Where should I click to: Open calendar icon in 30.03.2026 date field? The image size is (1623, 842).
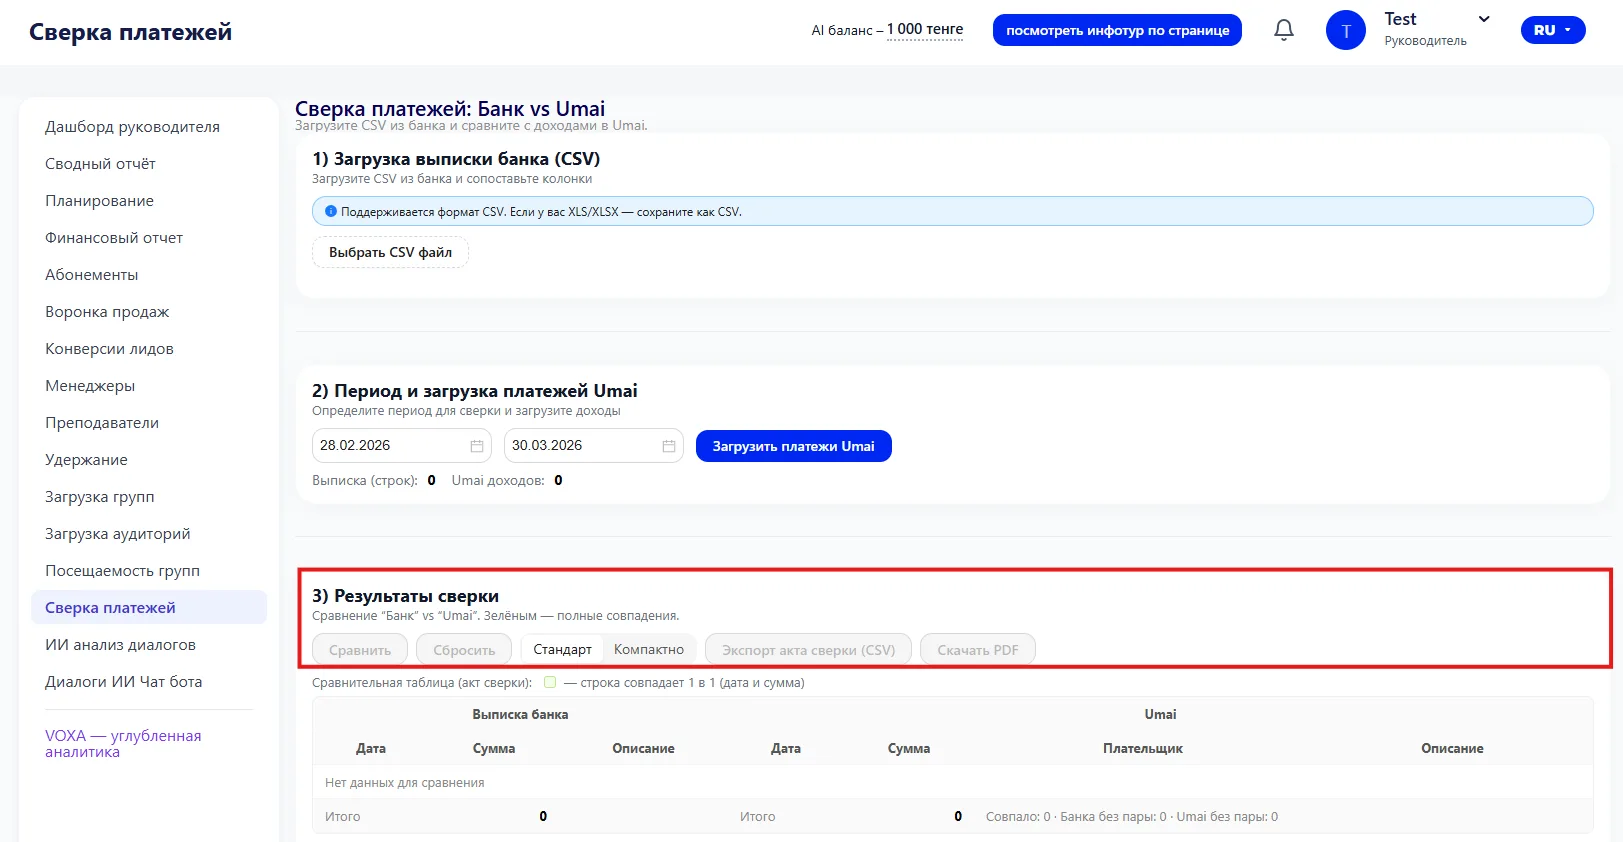pyautogui.click(x=669, y=446)
